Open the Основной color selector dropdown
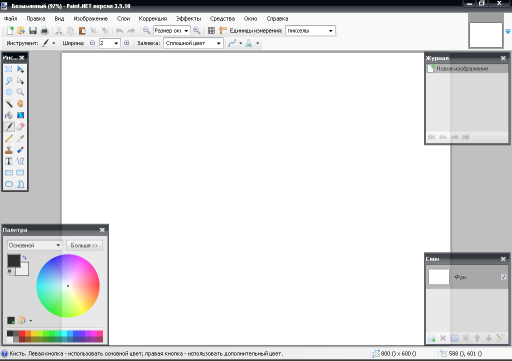 [x=35, y=245]
